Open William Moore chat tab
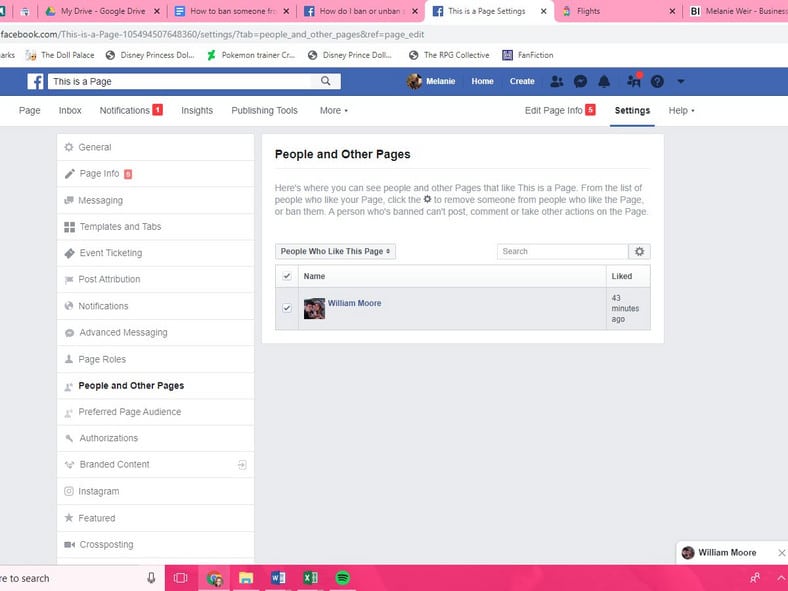The image size is (788, 591). pos(727,553)
